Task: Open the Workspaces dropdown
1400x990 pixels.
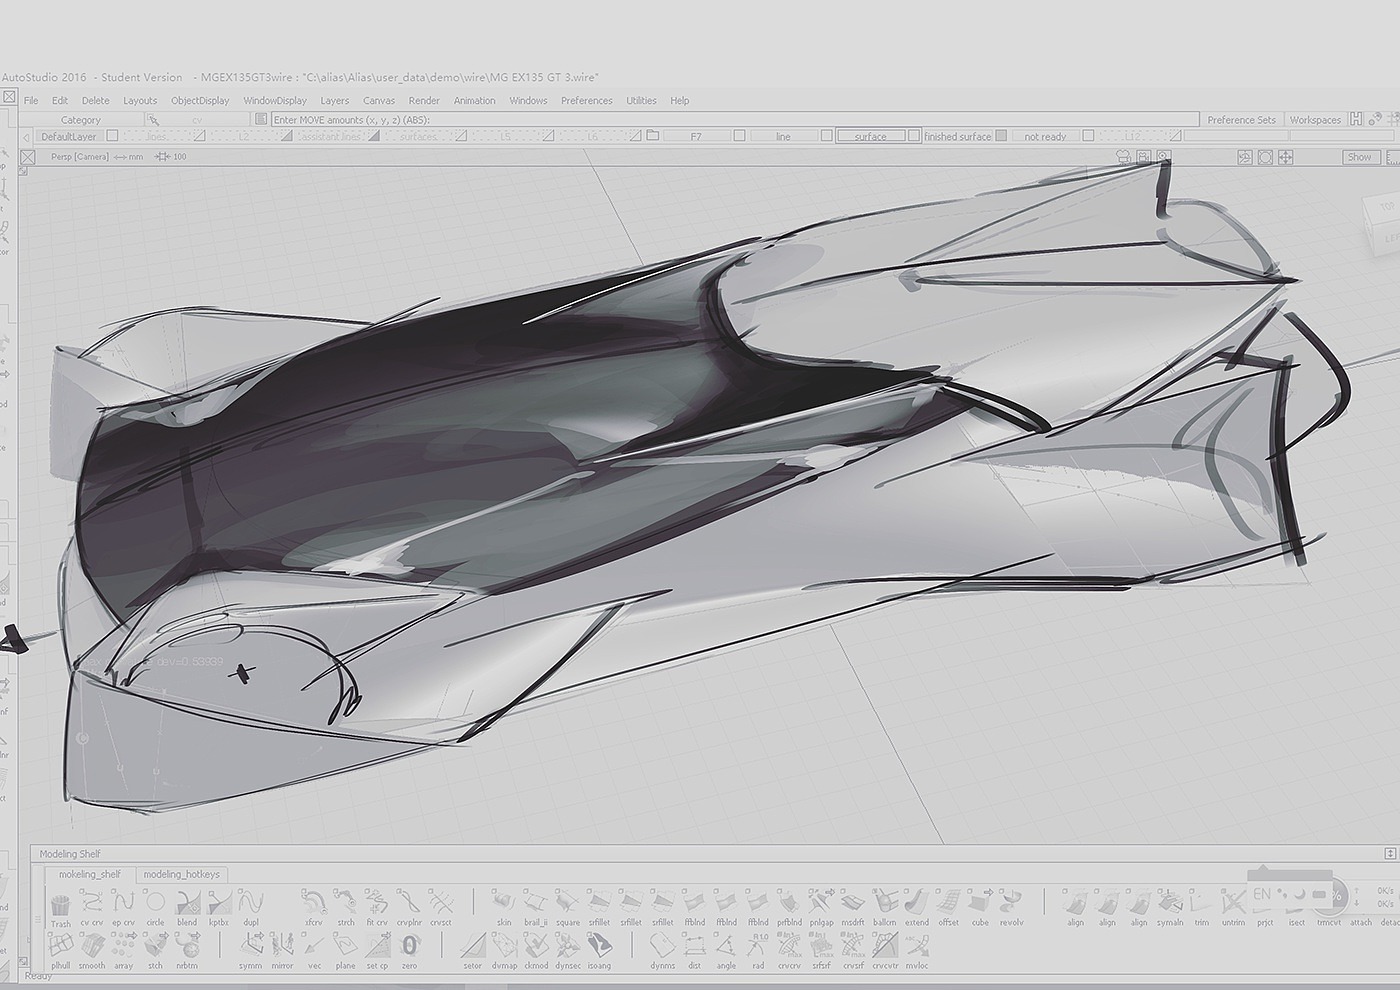Action: tap(1314, 120)
